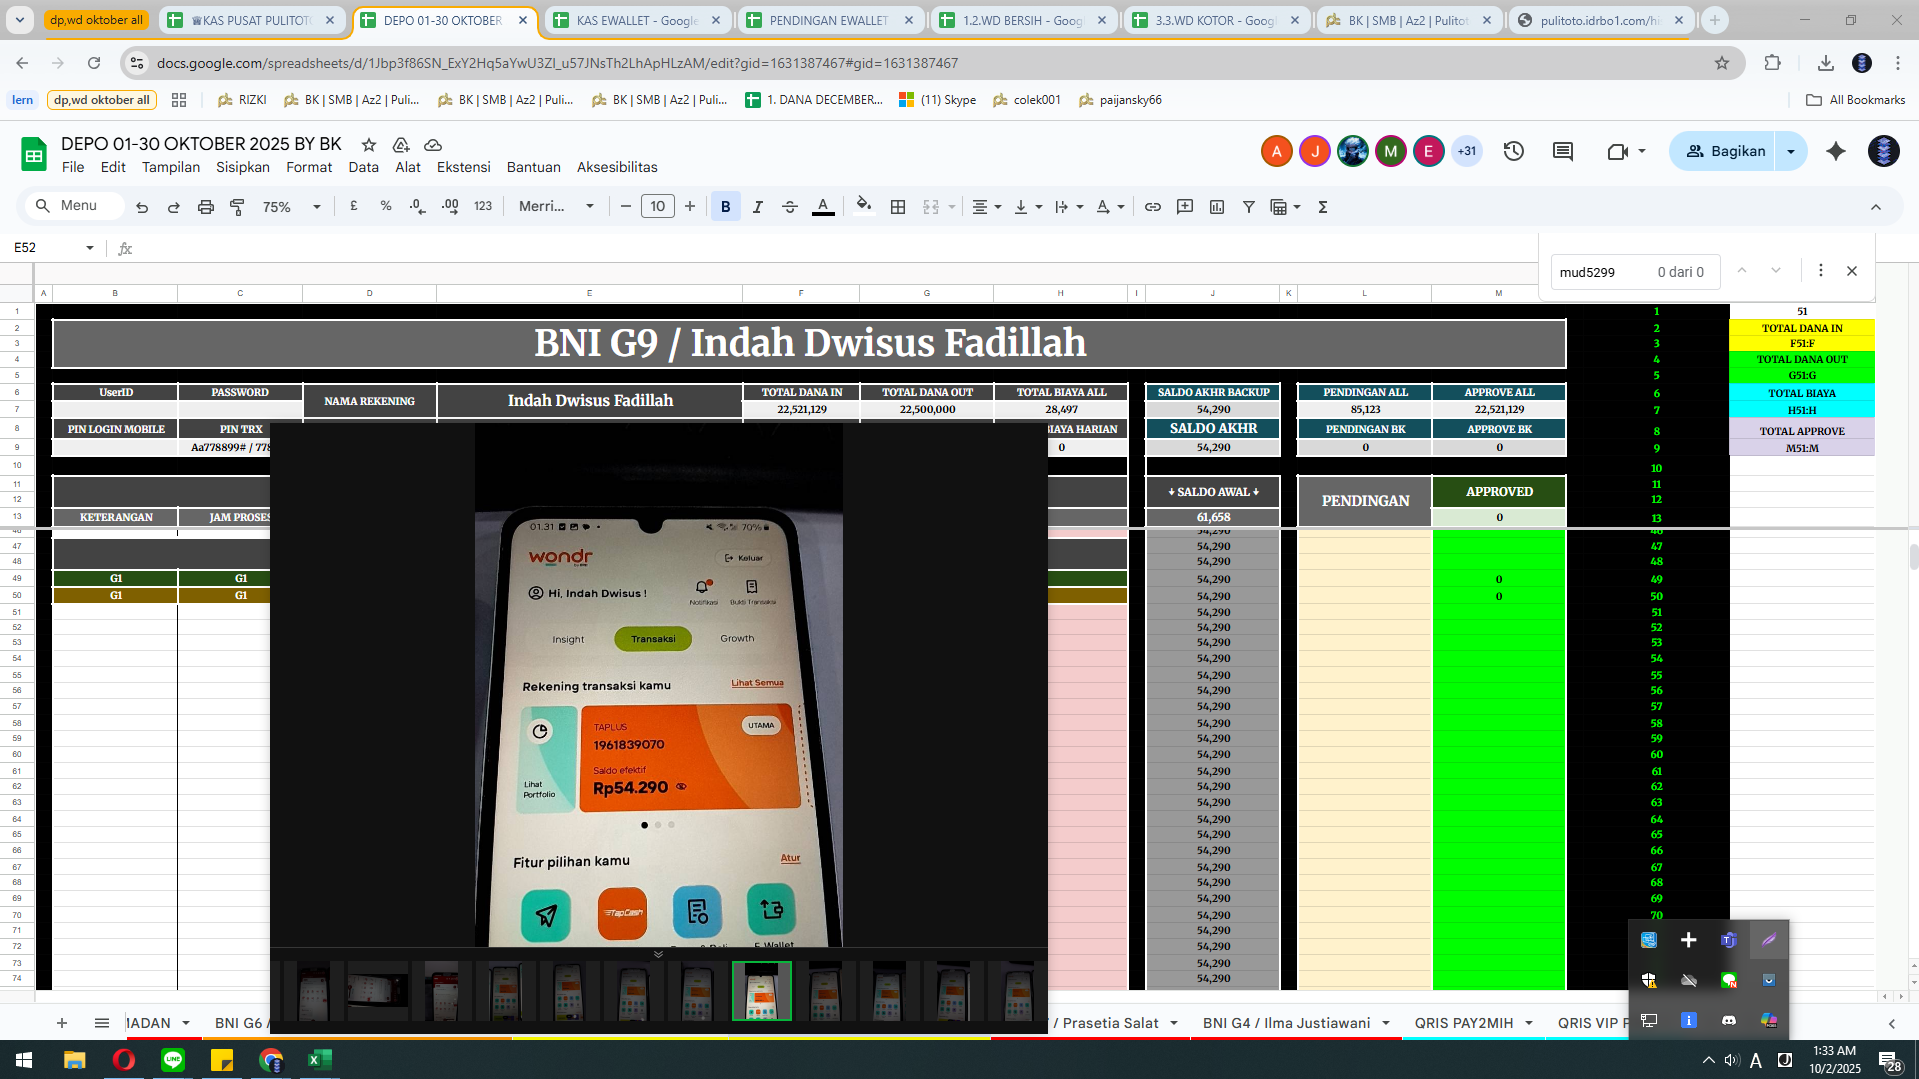The width and height of the screenshot is (1919, 1079).
Task: Decrease font size with minus button
Action: click(x=626, y=207)
